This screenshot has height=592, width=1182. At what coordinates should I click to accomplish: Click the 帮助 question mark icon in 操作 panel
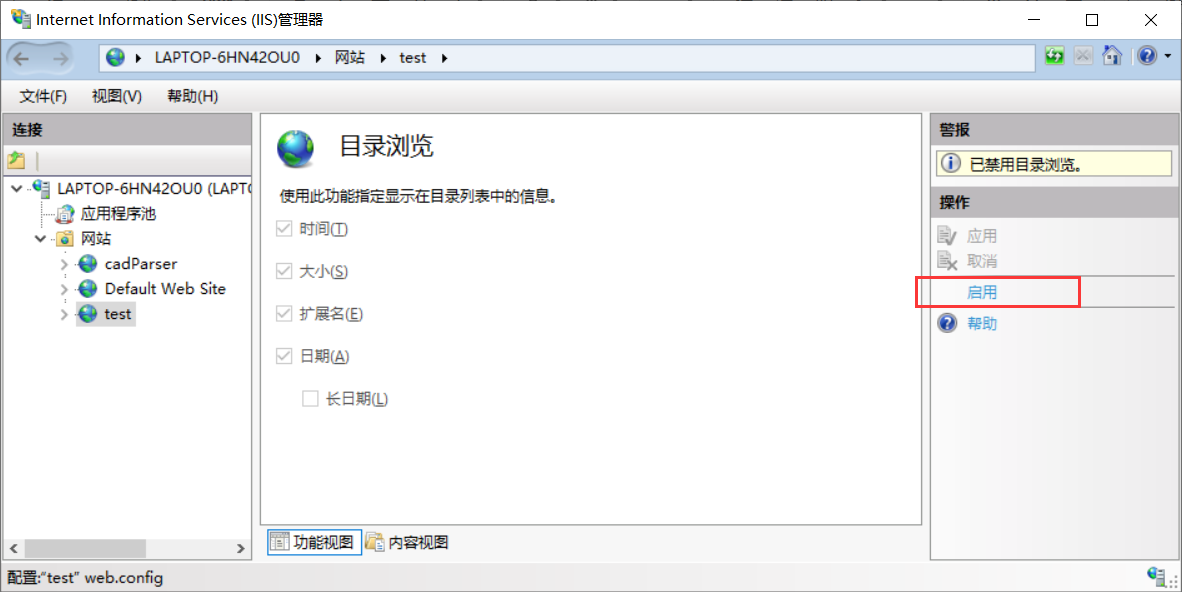(x=947, y=322)
